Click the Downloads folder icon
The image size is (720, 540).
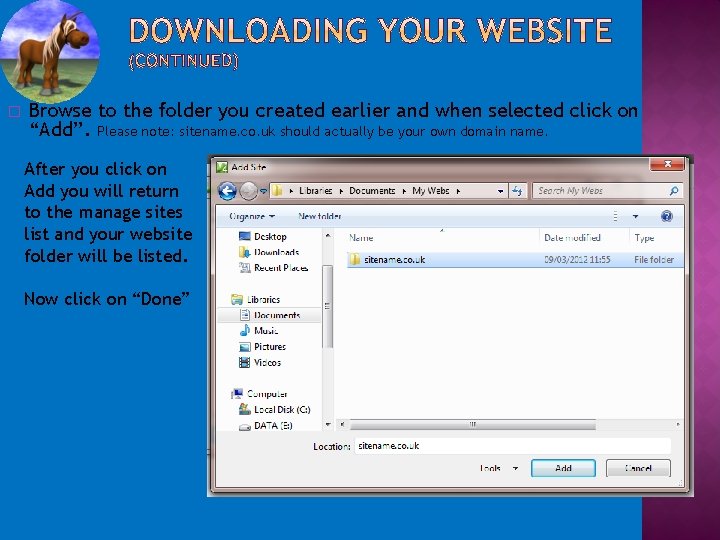coord(245,252)
